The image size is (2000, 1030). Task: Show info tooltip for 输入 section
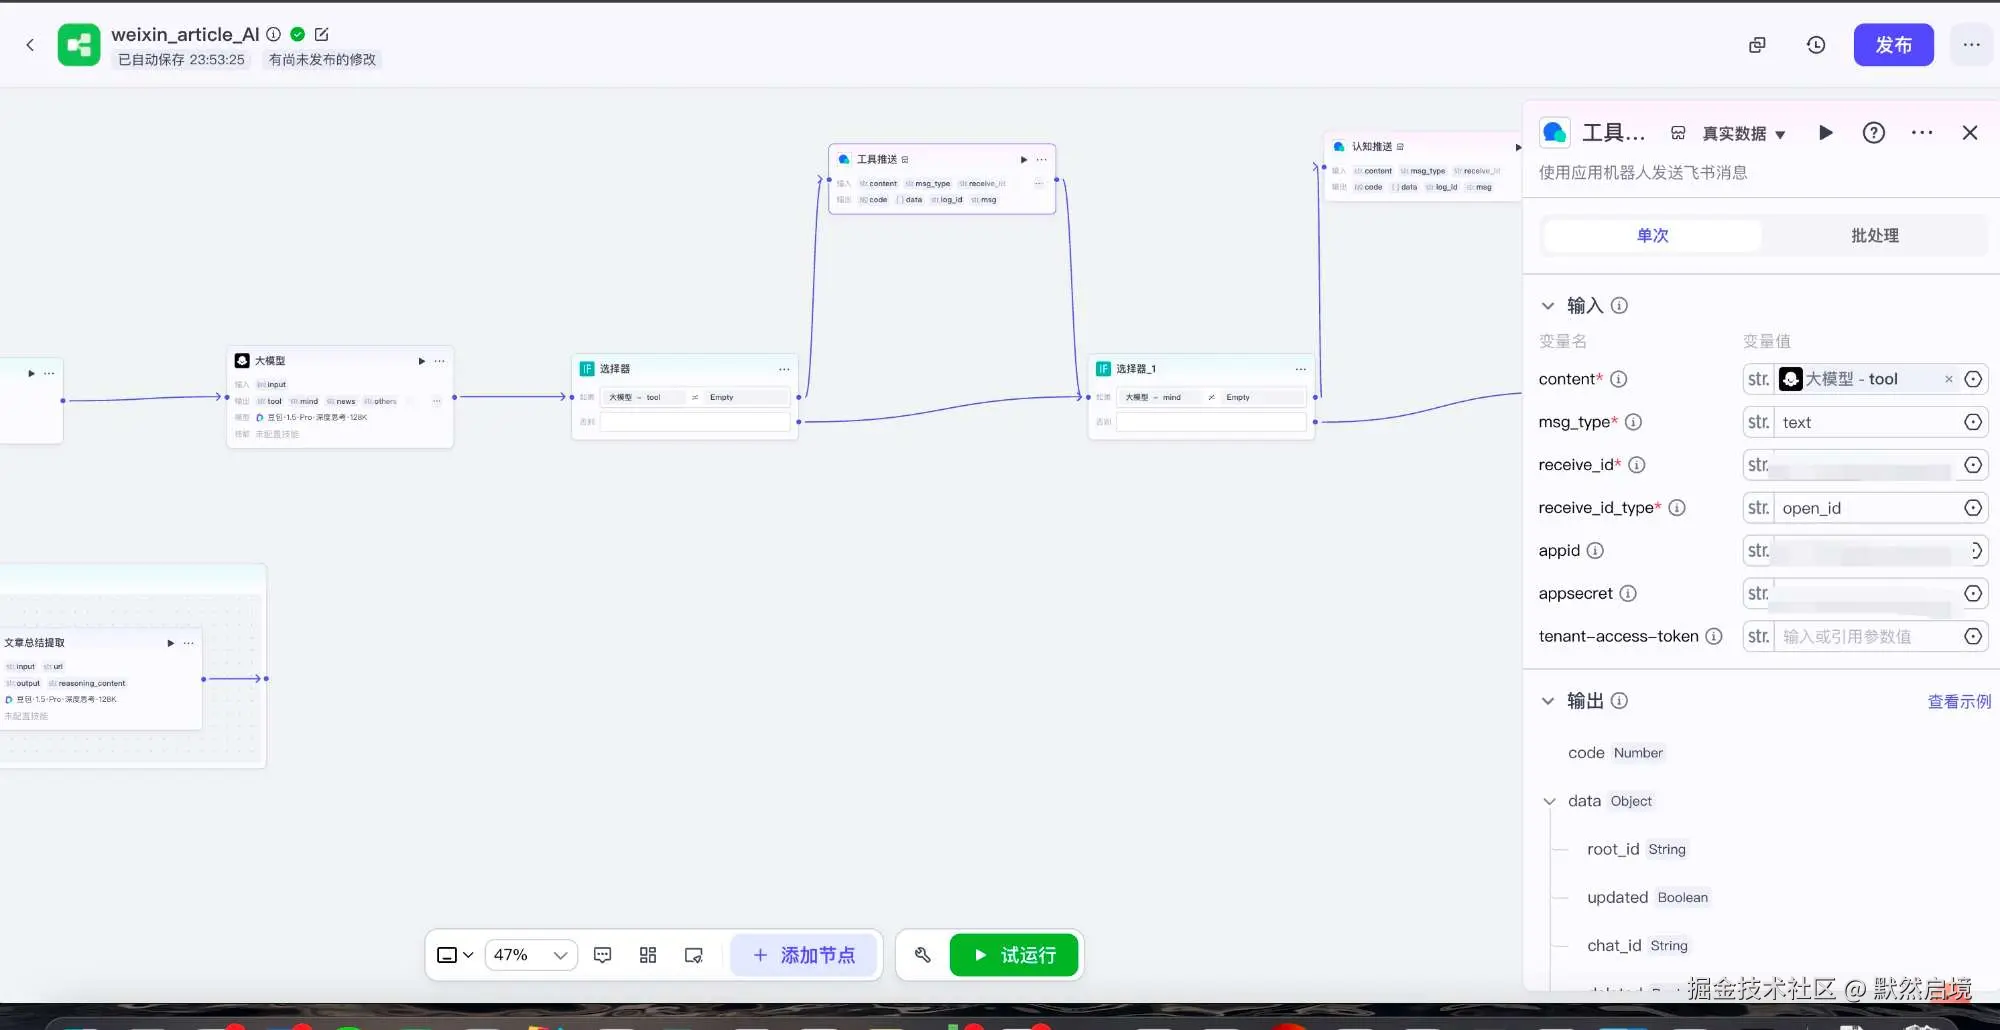[1619, 306]
